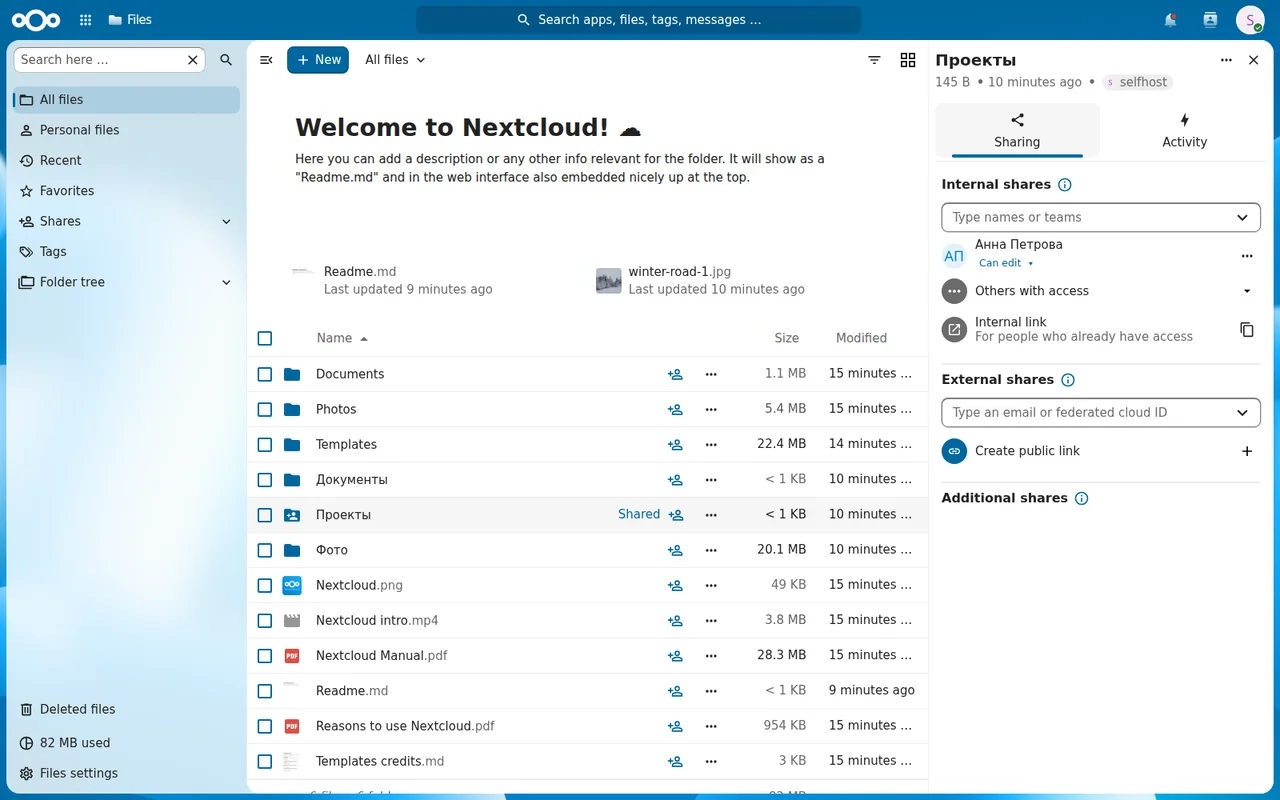Open the app menu grid icon
This screenshot has height=800, width=1280.
[86, 20]
